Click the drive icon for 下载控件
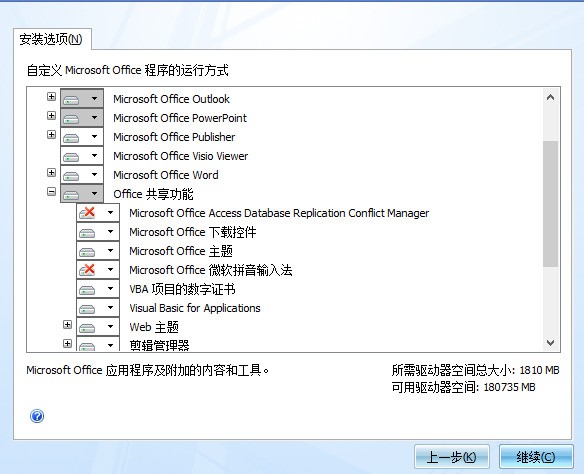The width and height of the screenshot is (584, 474). click(x=87, y=233)
